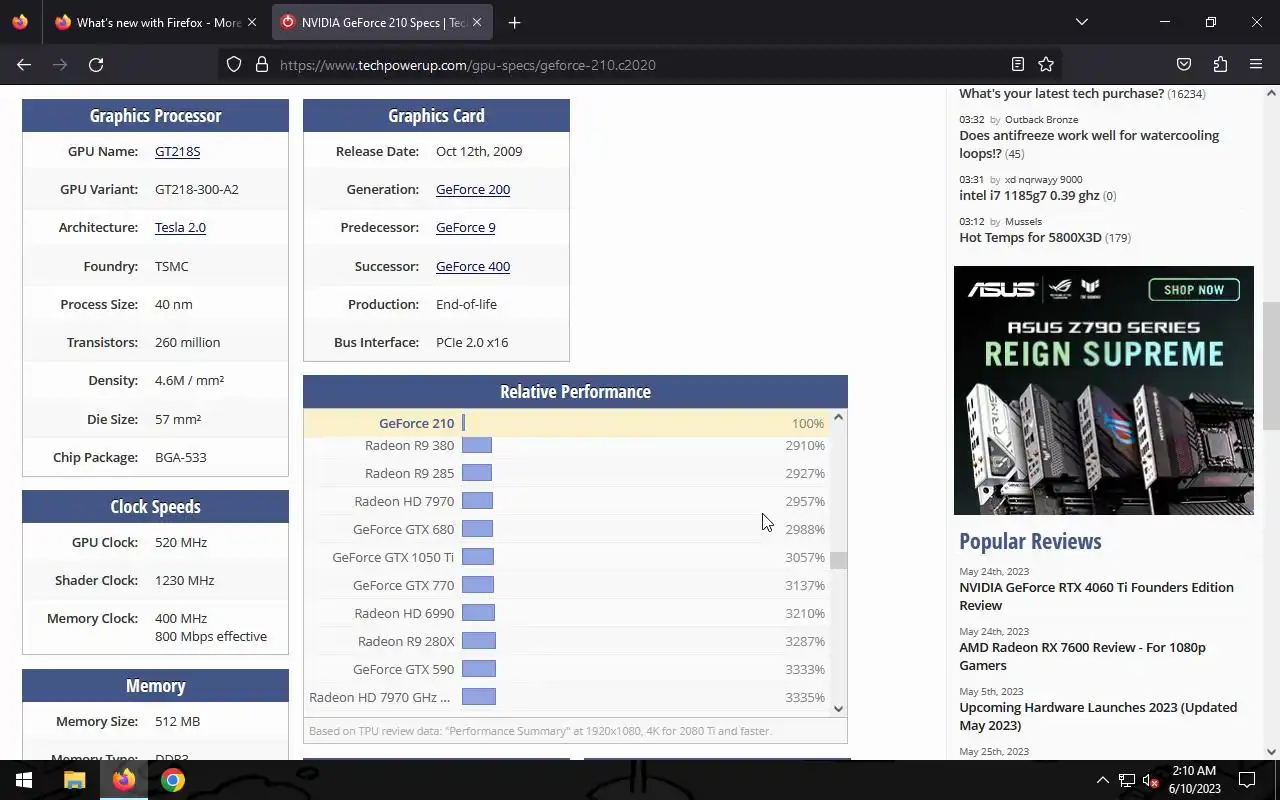Open the tracking protection shield icon
The width and height of the screenshot is (1280, 800).
click(233, 64)
